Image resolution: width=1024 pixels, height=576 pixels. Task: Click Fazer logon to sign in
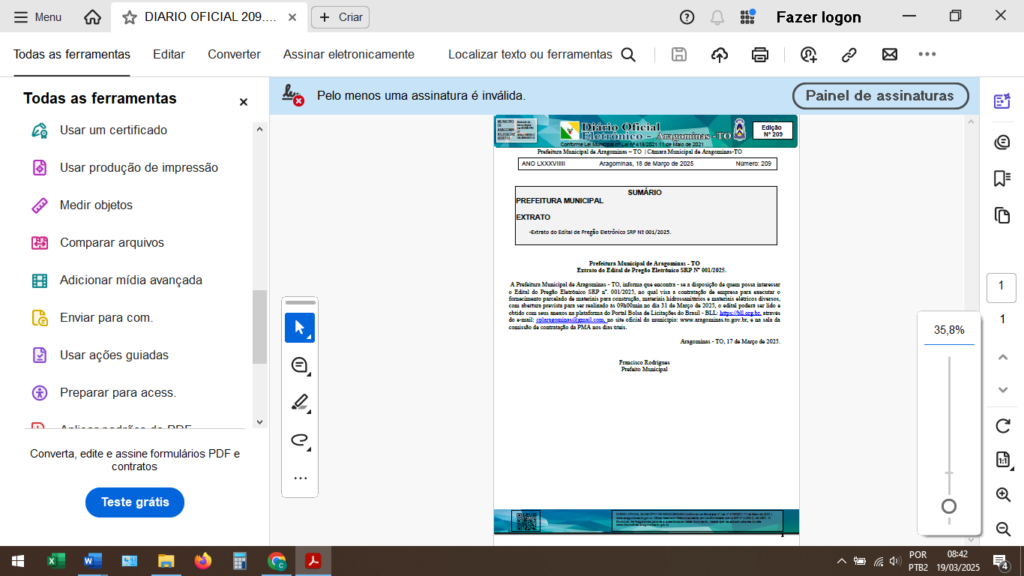(x=818, y=18)
